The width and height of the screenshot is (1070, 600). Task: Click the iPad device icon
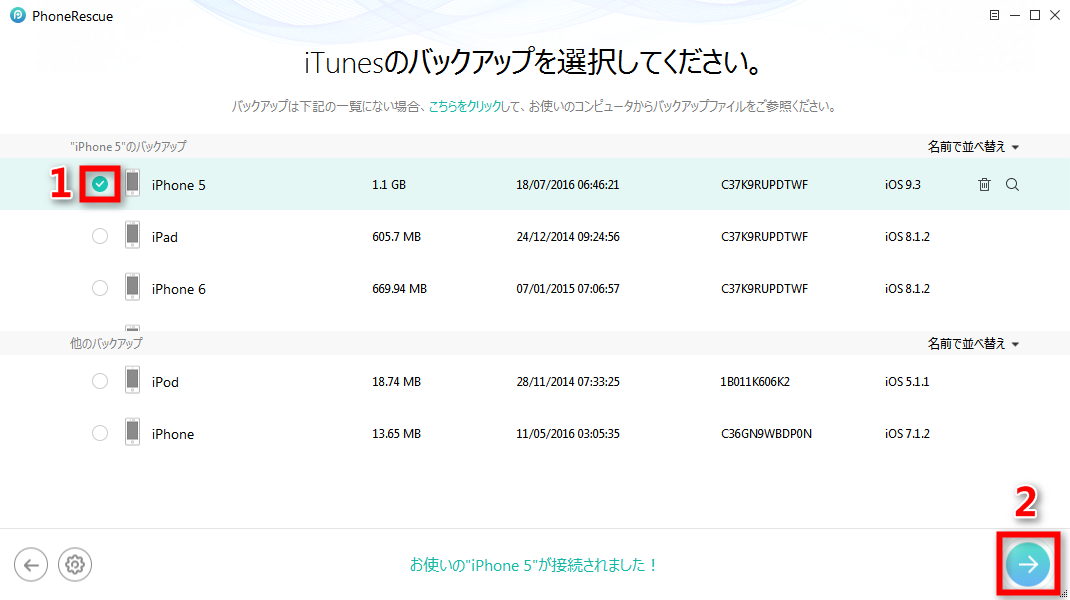tap(132, 235)
